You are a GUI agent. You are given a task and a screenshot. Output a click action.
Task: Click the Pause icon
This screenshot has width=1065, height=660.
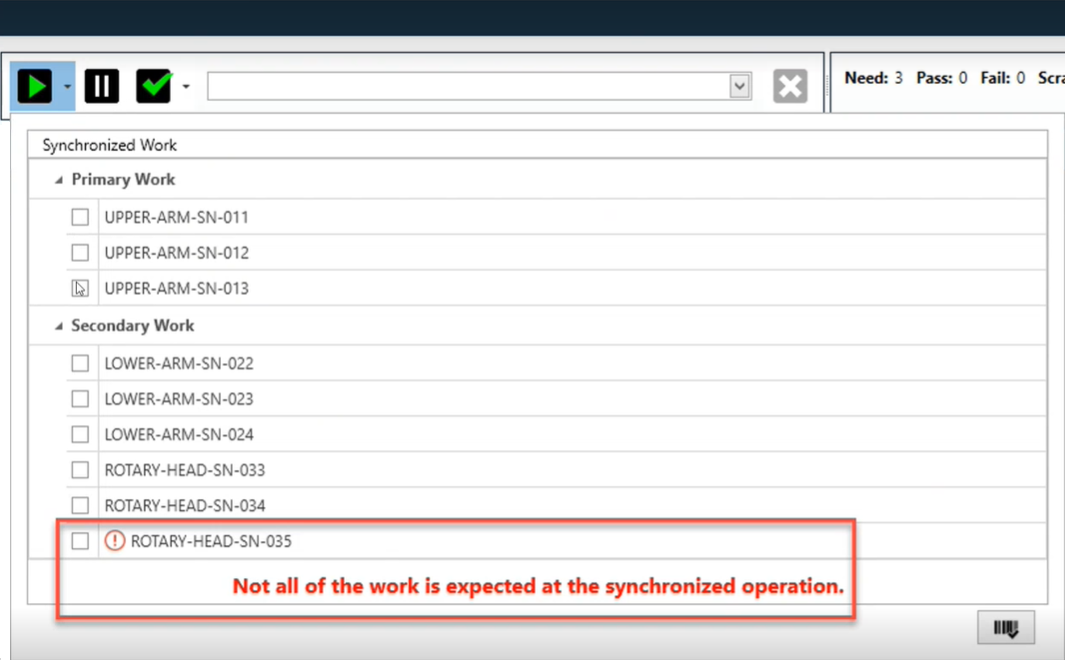pyautogui.click(x=100, y=86)
